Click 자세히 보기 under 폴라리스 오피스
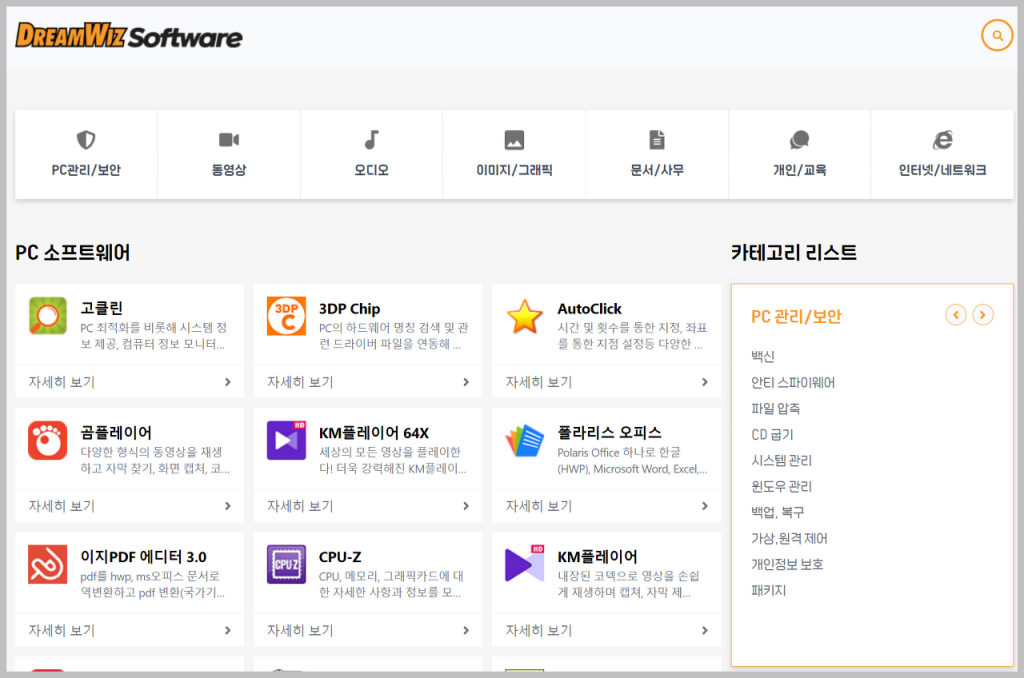This screenshot has height=678, width=1024. click(539, 506)
